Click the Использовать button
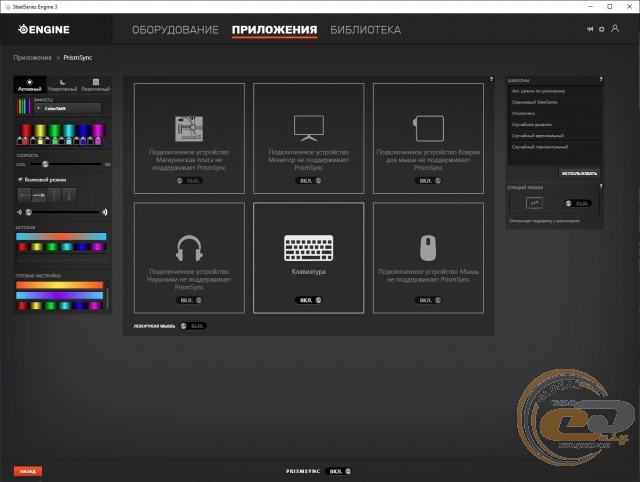640x482 pixels. click(579, 173)
